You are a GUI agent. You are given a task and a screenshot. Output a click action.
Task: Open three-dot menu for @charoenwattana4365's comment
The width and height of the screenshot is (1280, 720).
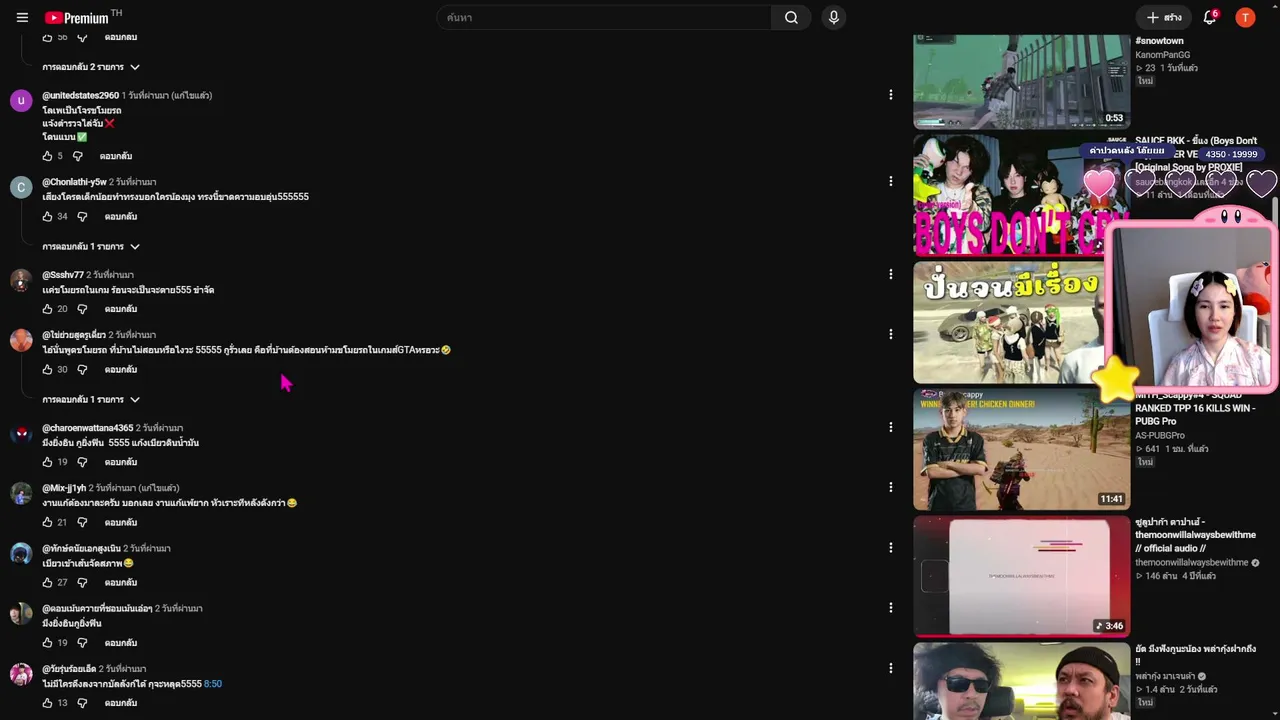(890, 427)
